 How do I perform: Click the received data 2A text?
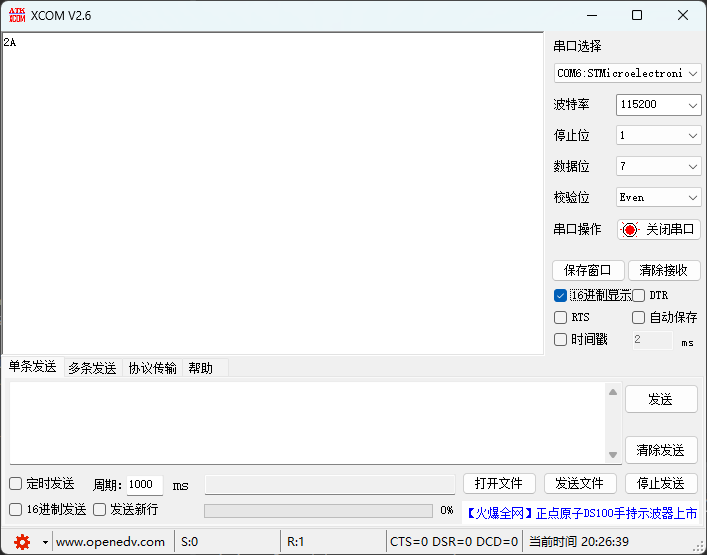click(9, 42)
